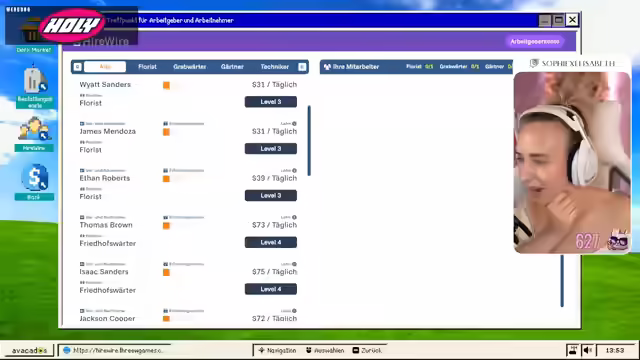Click Level 4 button for Thomas Brown
The height and width of the screenshot is (360, 640).
(x=271, y=242)
